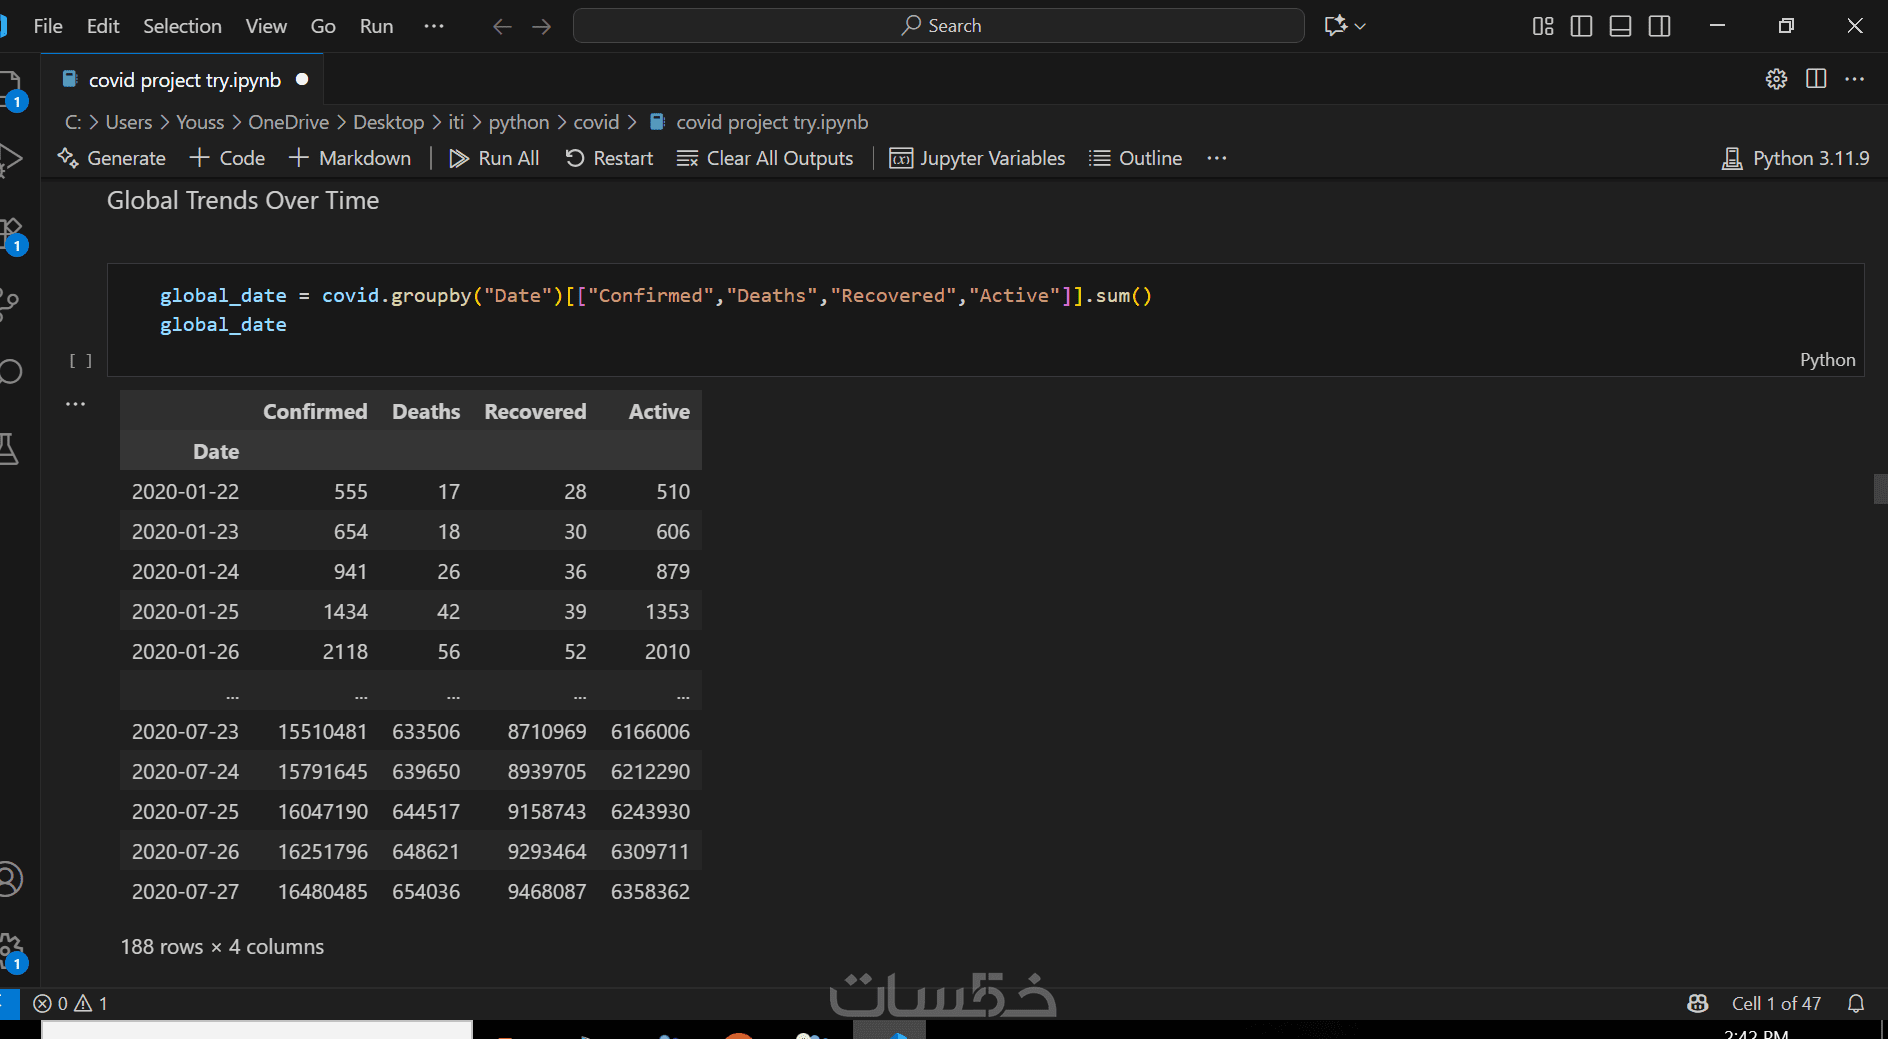Viewport: 1888px width, 1039px height.
Task: Select the Python 3.11.9 kernel picker
Action: [x=1795, y=158]
